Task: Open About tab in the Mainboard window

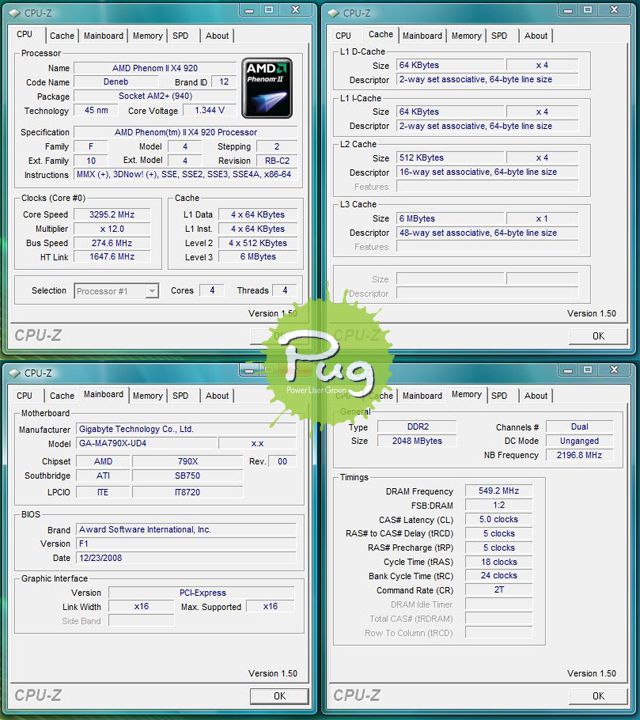Action: point(217,396)
